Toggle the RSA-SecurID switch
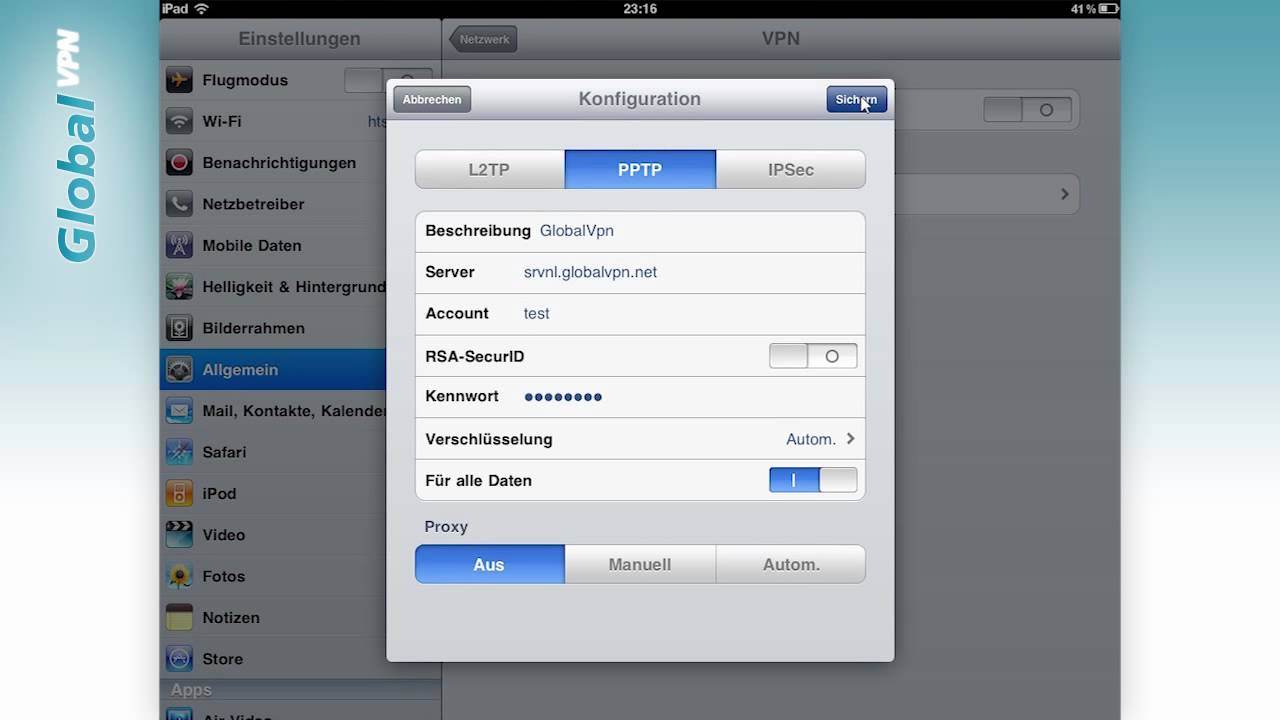 click(813, 356)
